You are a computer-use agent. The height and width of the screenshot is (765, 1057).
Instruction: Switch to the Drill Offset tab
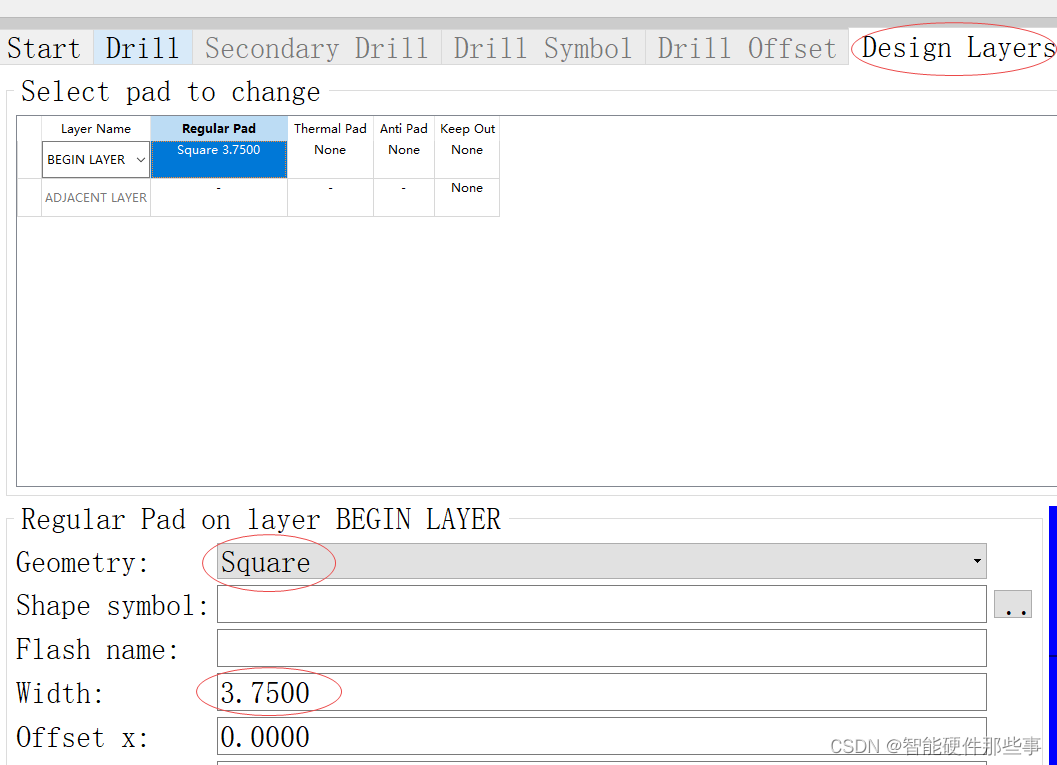click(745, 47)
